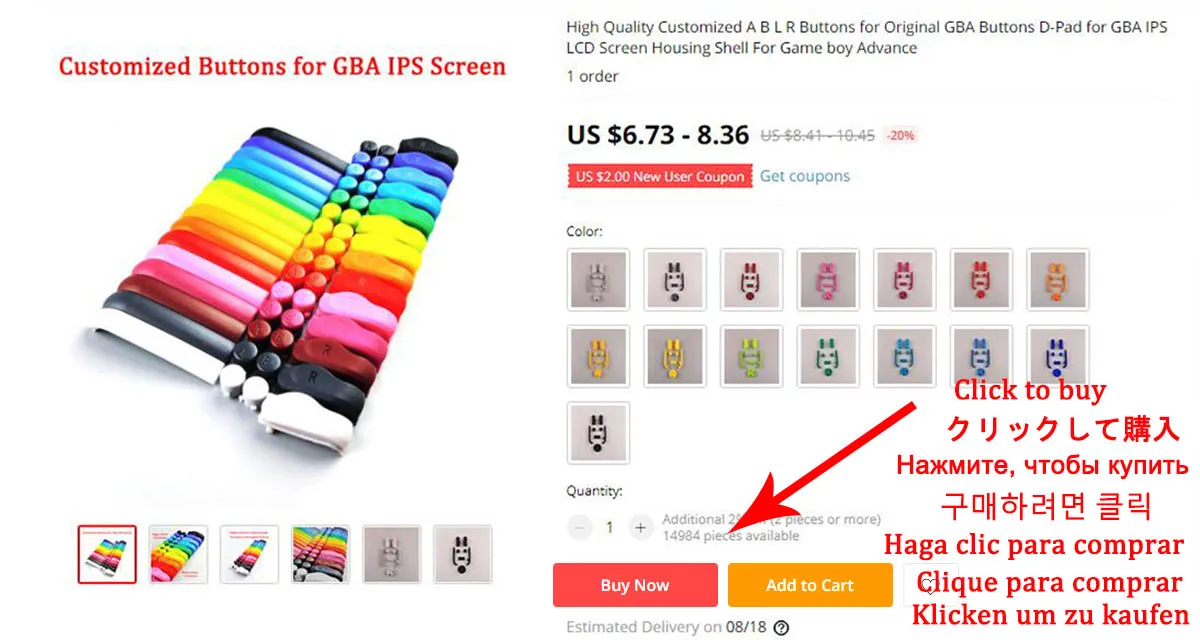
Task: Select the lime green color option
Action: (752, 356)
